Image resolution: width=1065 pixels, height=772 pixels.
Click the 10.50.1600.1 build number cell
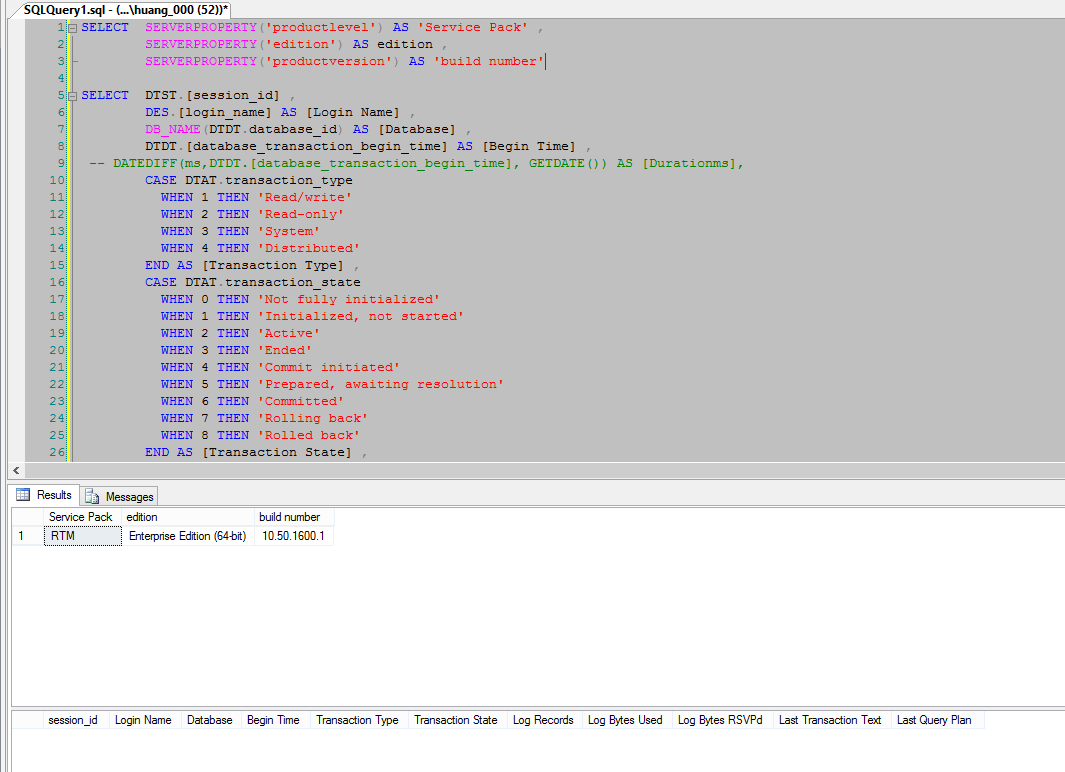coord(294,536)
